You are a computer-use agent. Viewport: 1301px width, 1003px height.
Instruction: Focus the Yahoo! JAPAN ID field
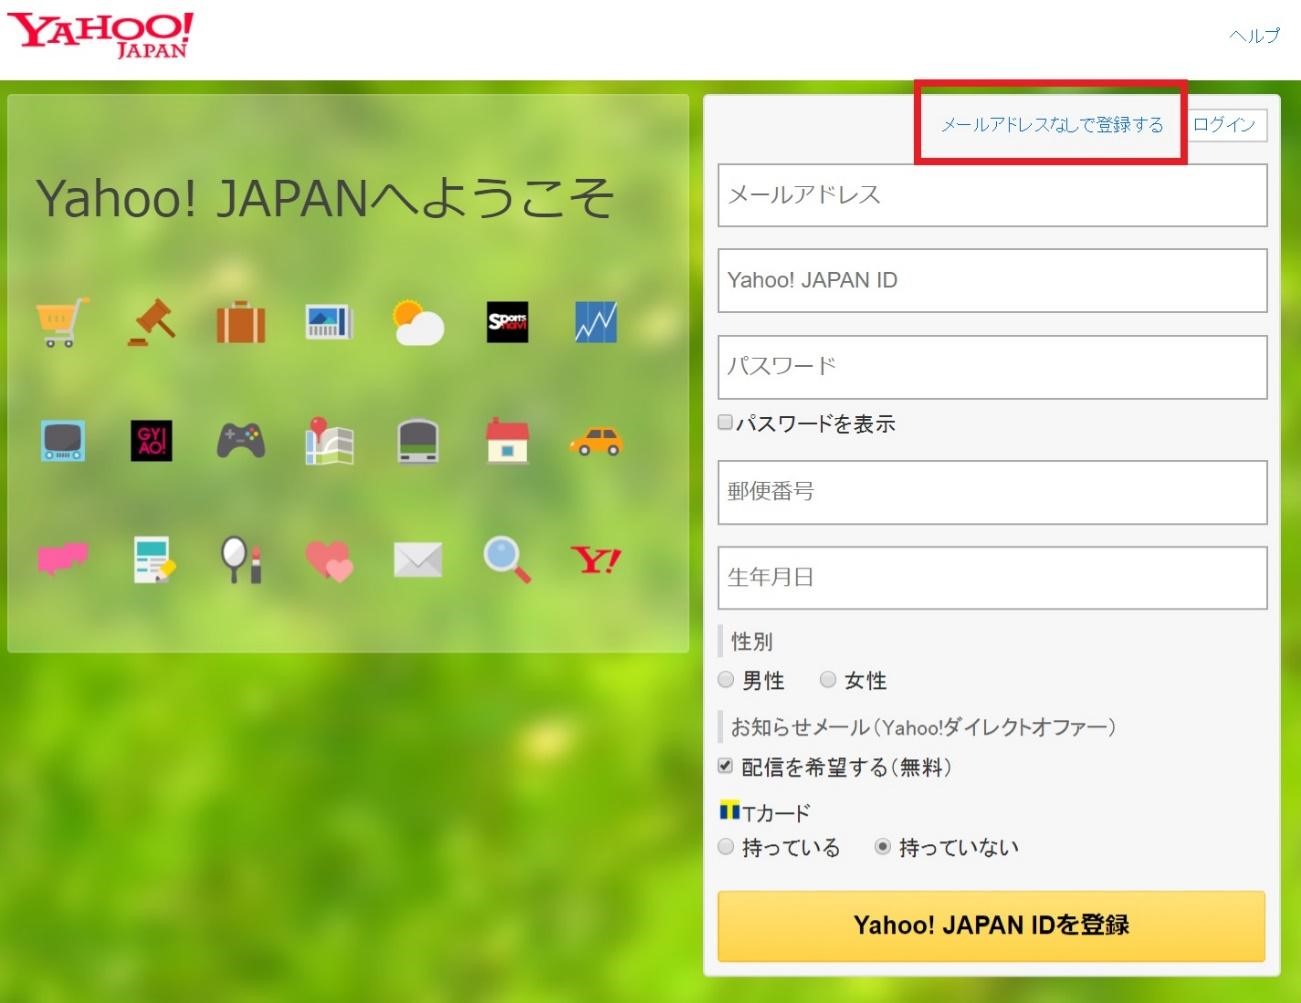coord(992,281)
